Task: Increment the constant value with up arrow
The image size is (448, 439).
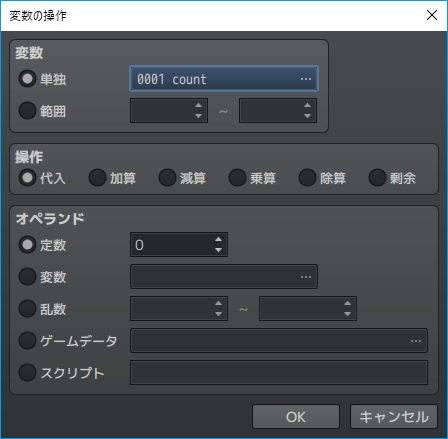Action: 219,239
